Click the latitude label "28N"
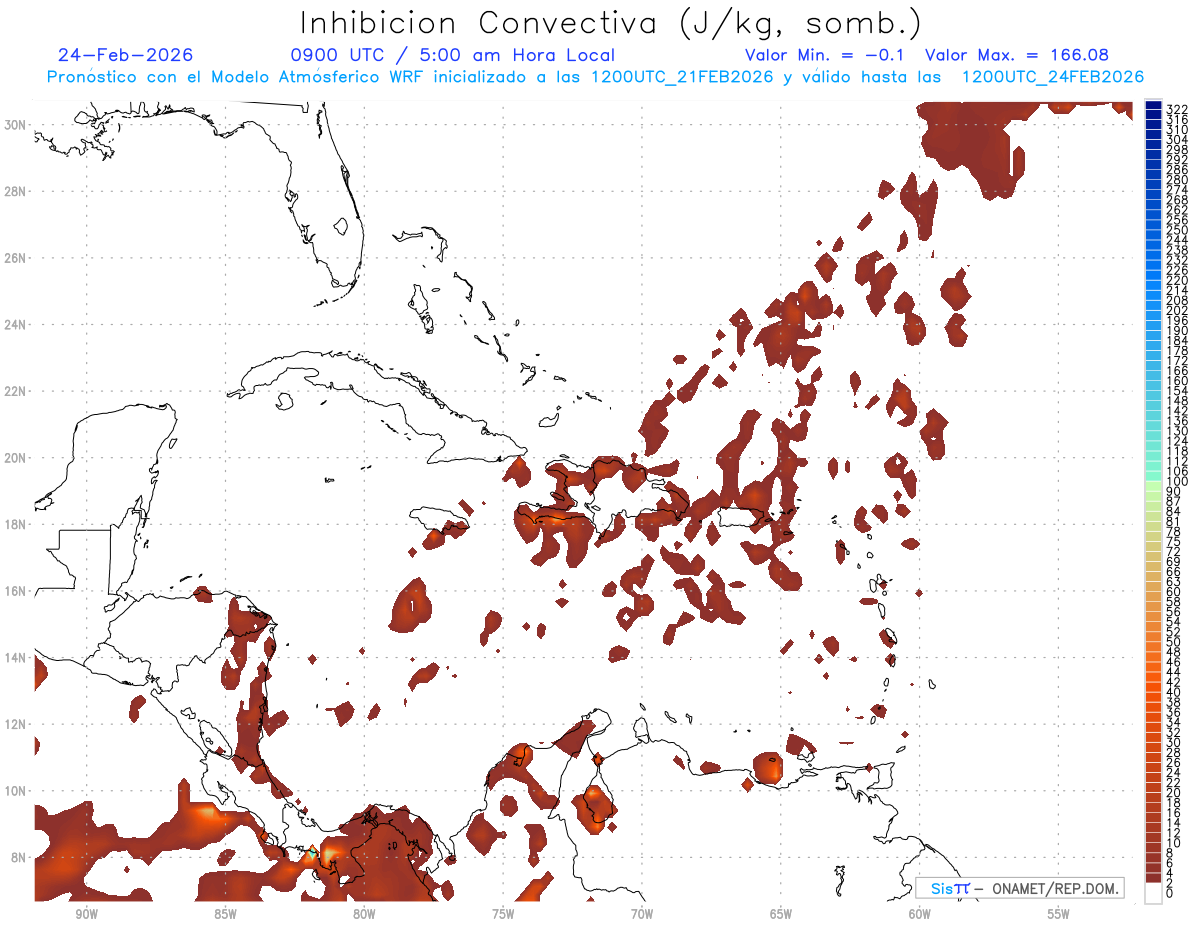1200x927 pixels. (x=17, y=191)
